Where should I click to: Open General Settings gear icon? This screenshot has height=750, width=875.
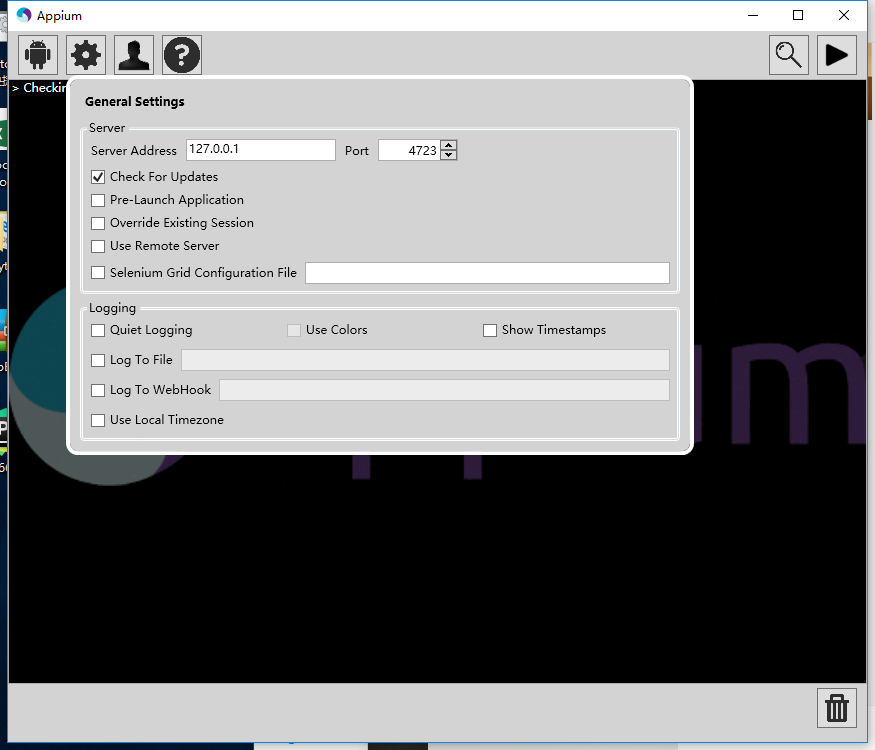[86, 55]
